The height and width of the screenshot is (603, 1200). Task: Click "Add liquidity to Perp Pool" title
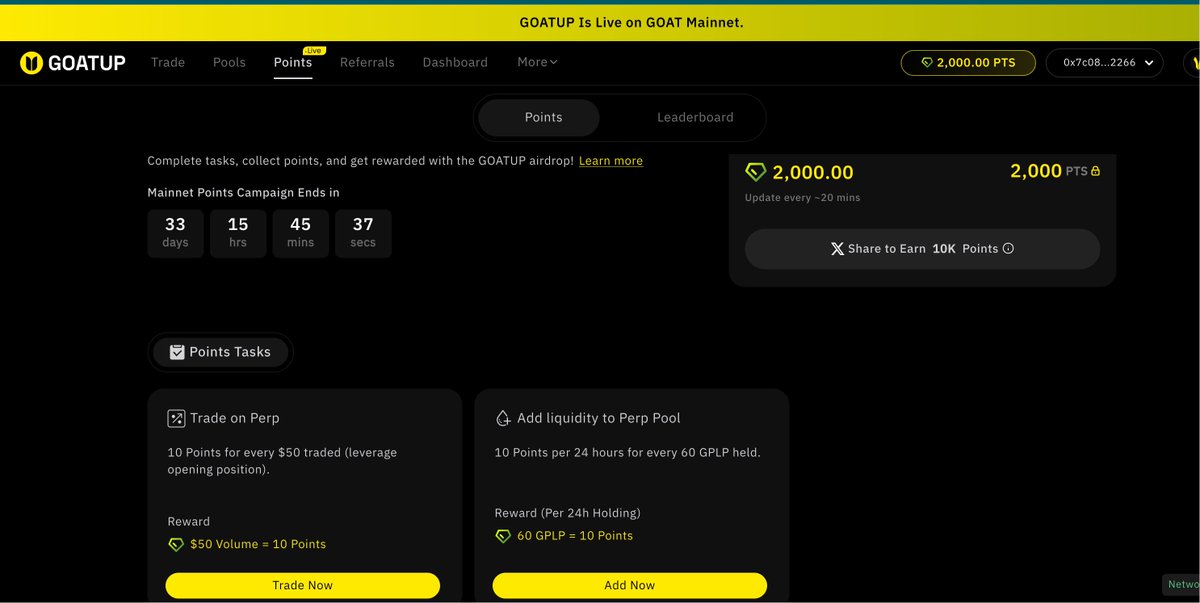[x=599, y=419]
